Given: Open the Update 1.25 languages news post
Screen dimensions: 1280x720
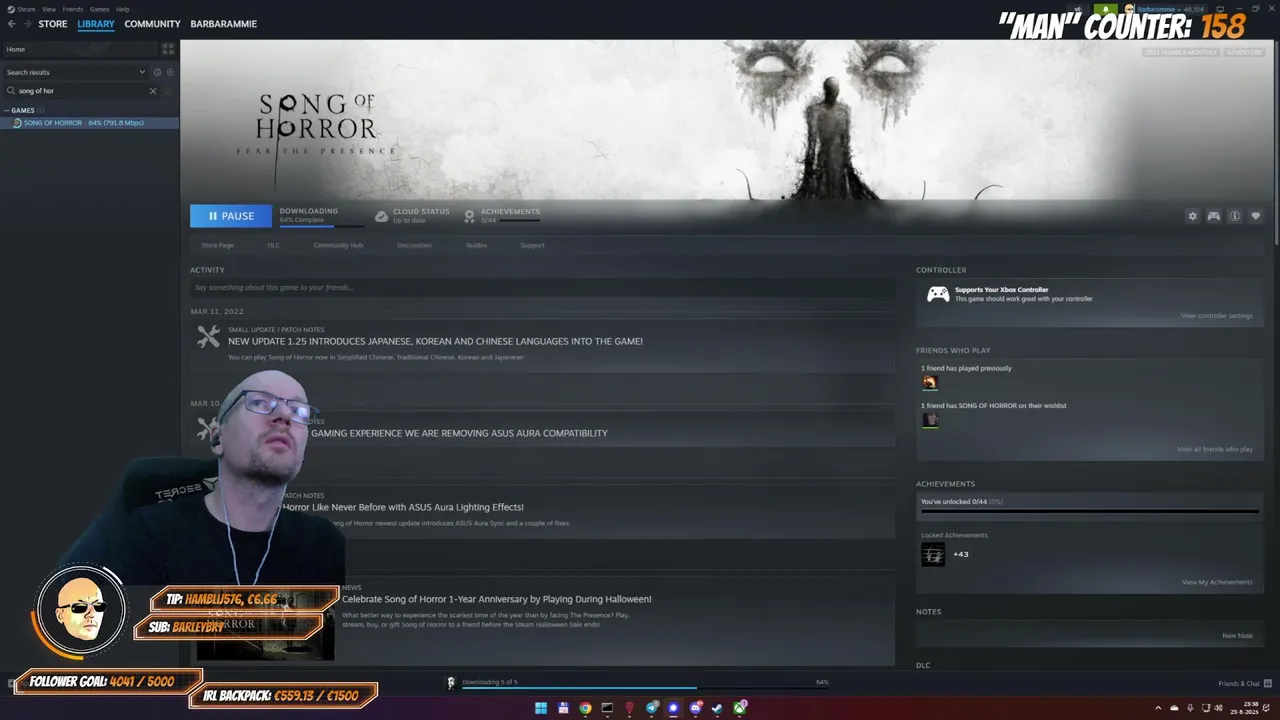Looking at the screenshot, I should pos(435,341).
